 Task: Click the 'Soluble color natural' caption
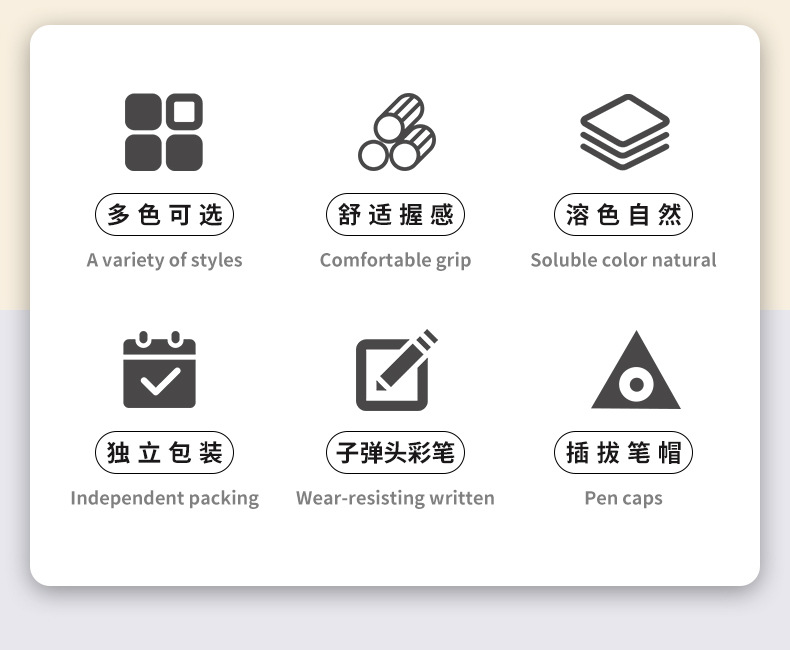click(x=624, y=260)
